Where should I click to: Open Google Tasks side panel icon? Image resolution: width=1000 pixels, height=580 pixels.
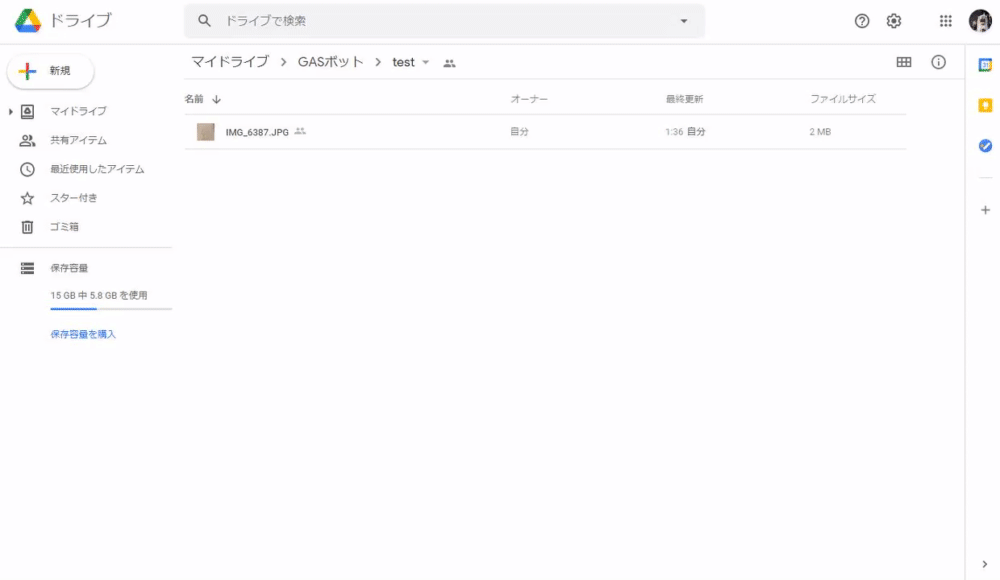tap(985, 145)
